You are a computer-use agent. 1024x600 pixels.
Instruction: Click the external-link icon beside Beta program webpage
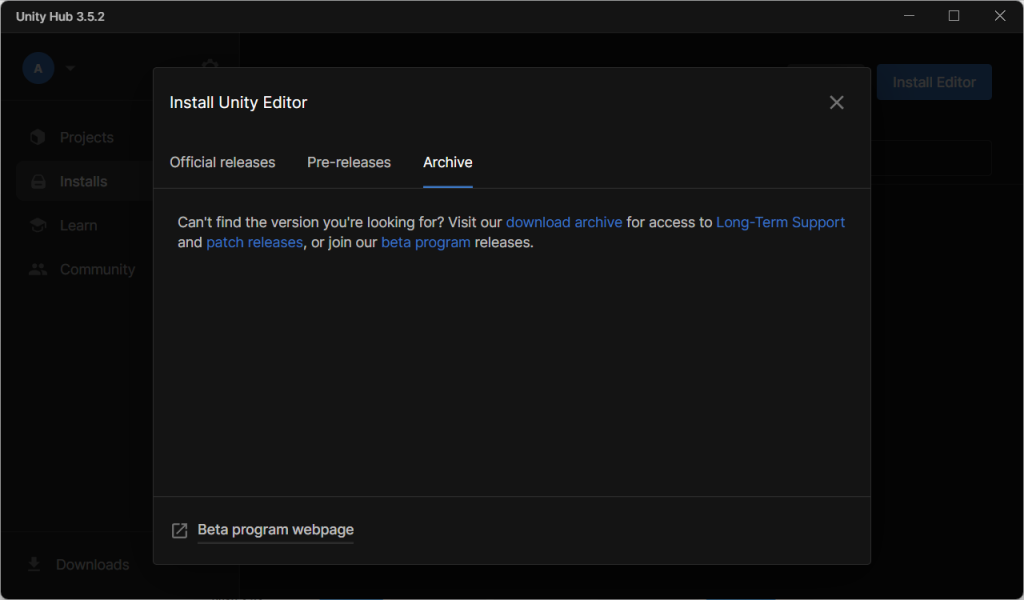click(x=180, y=531)
